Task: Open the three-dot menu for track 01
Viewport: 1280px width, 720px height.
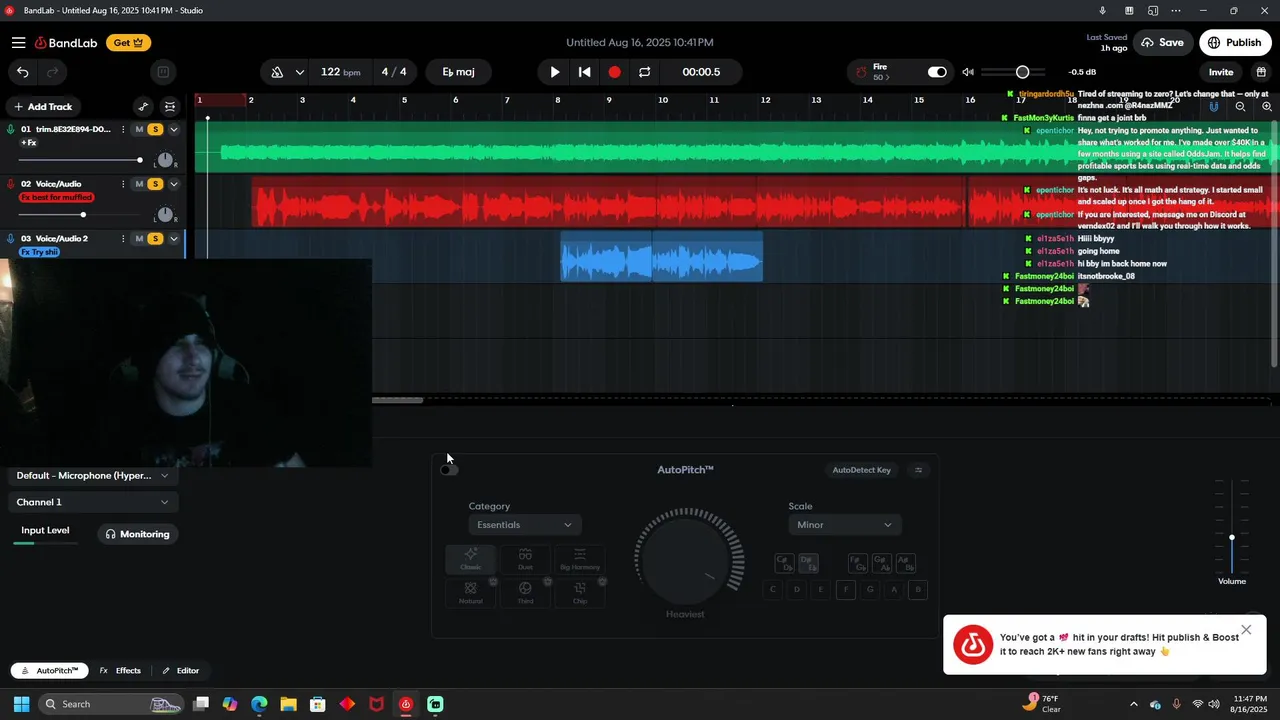Action: click(x=124, y=129)
